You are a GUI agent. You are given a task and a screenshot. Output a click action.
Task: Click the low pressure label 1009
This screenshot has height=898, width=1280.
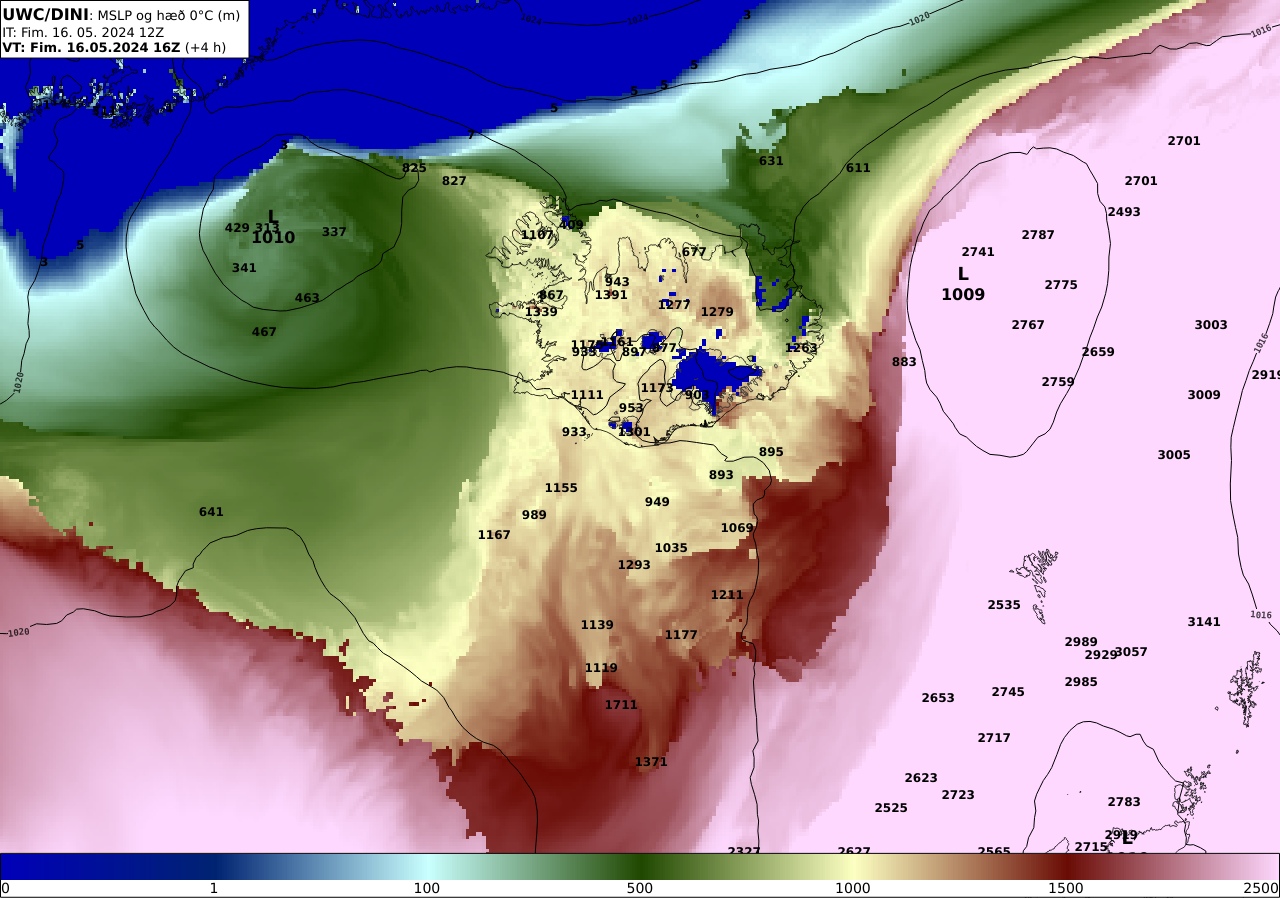click(x=963, y=295)
